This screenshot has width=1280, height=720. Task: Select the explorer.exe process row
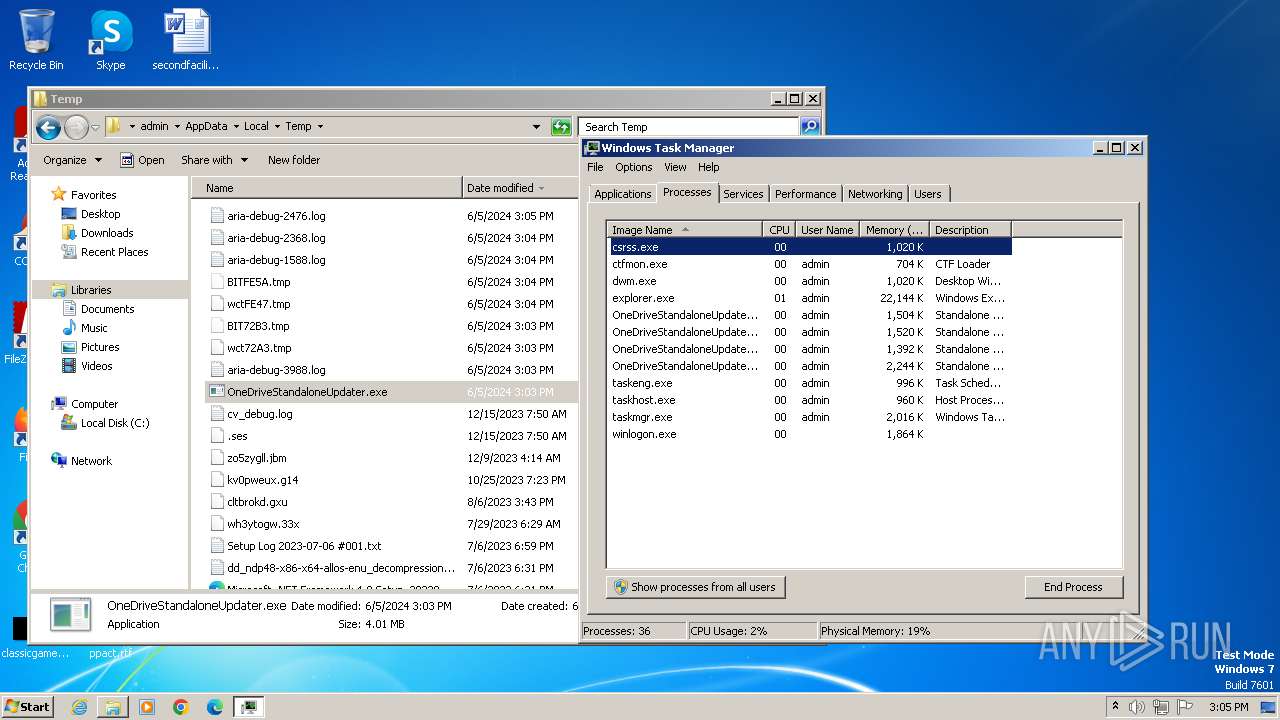pyautogui.click(x=810, y=298)
